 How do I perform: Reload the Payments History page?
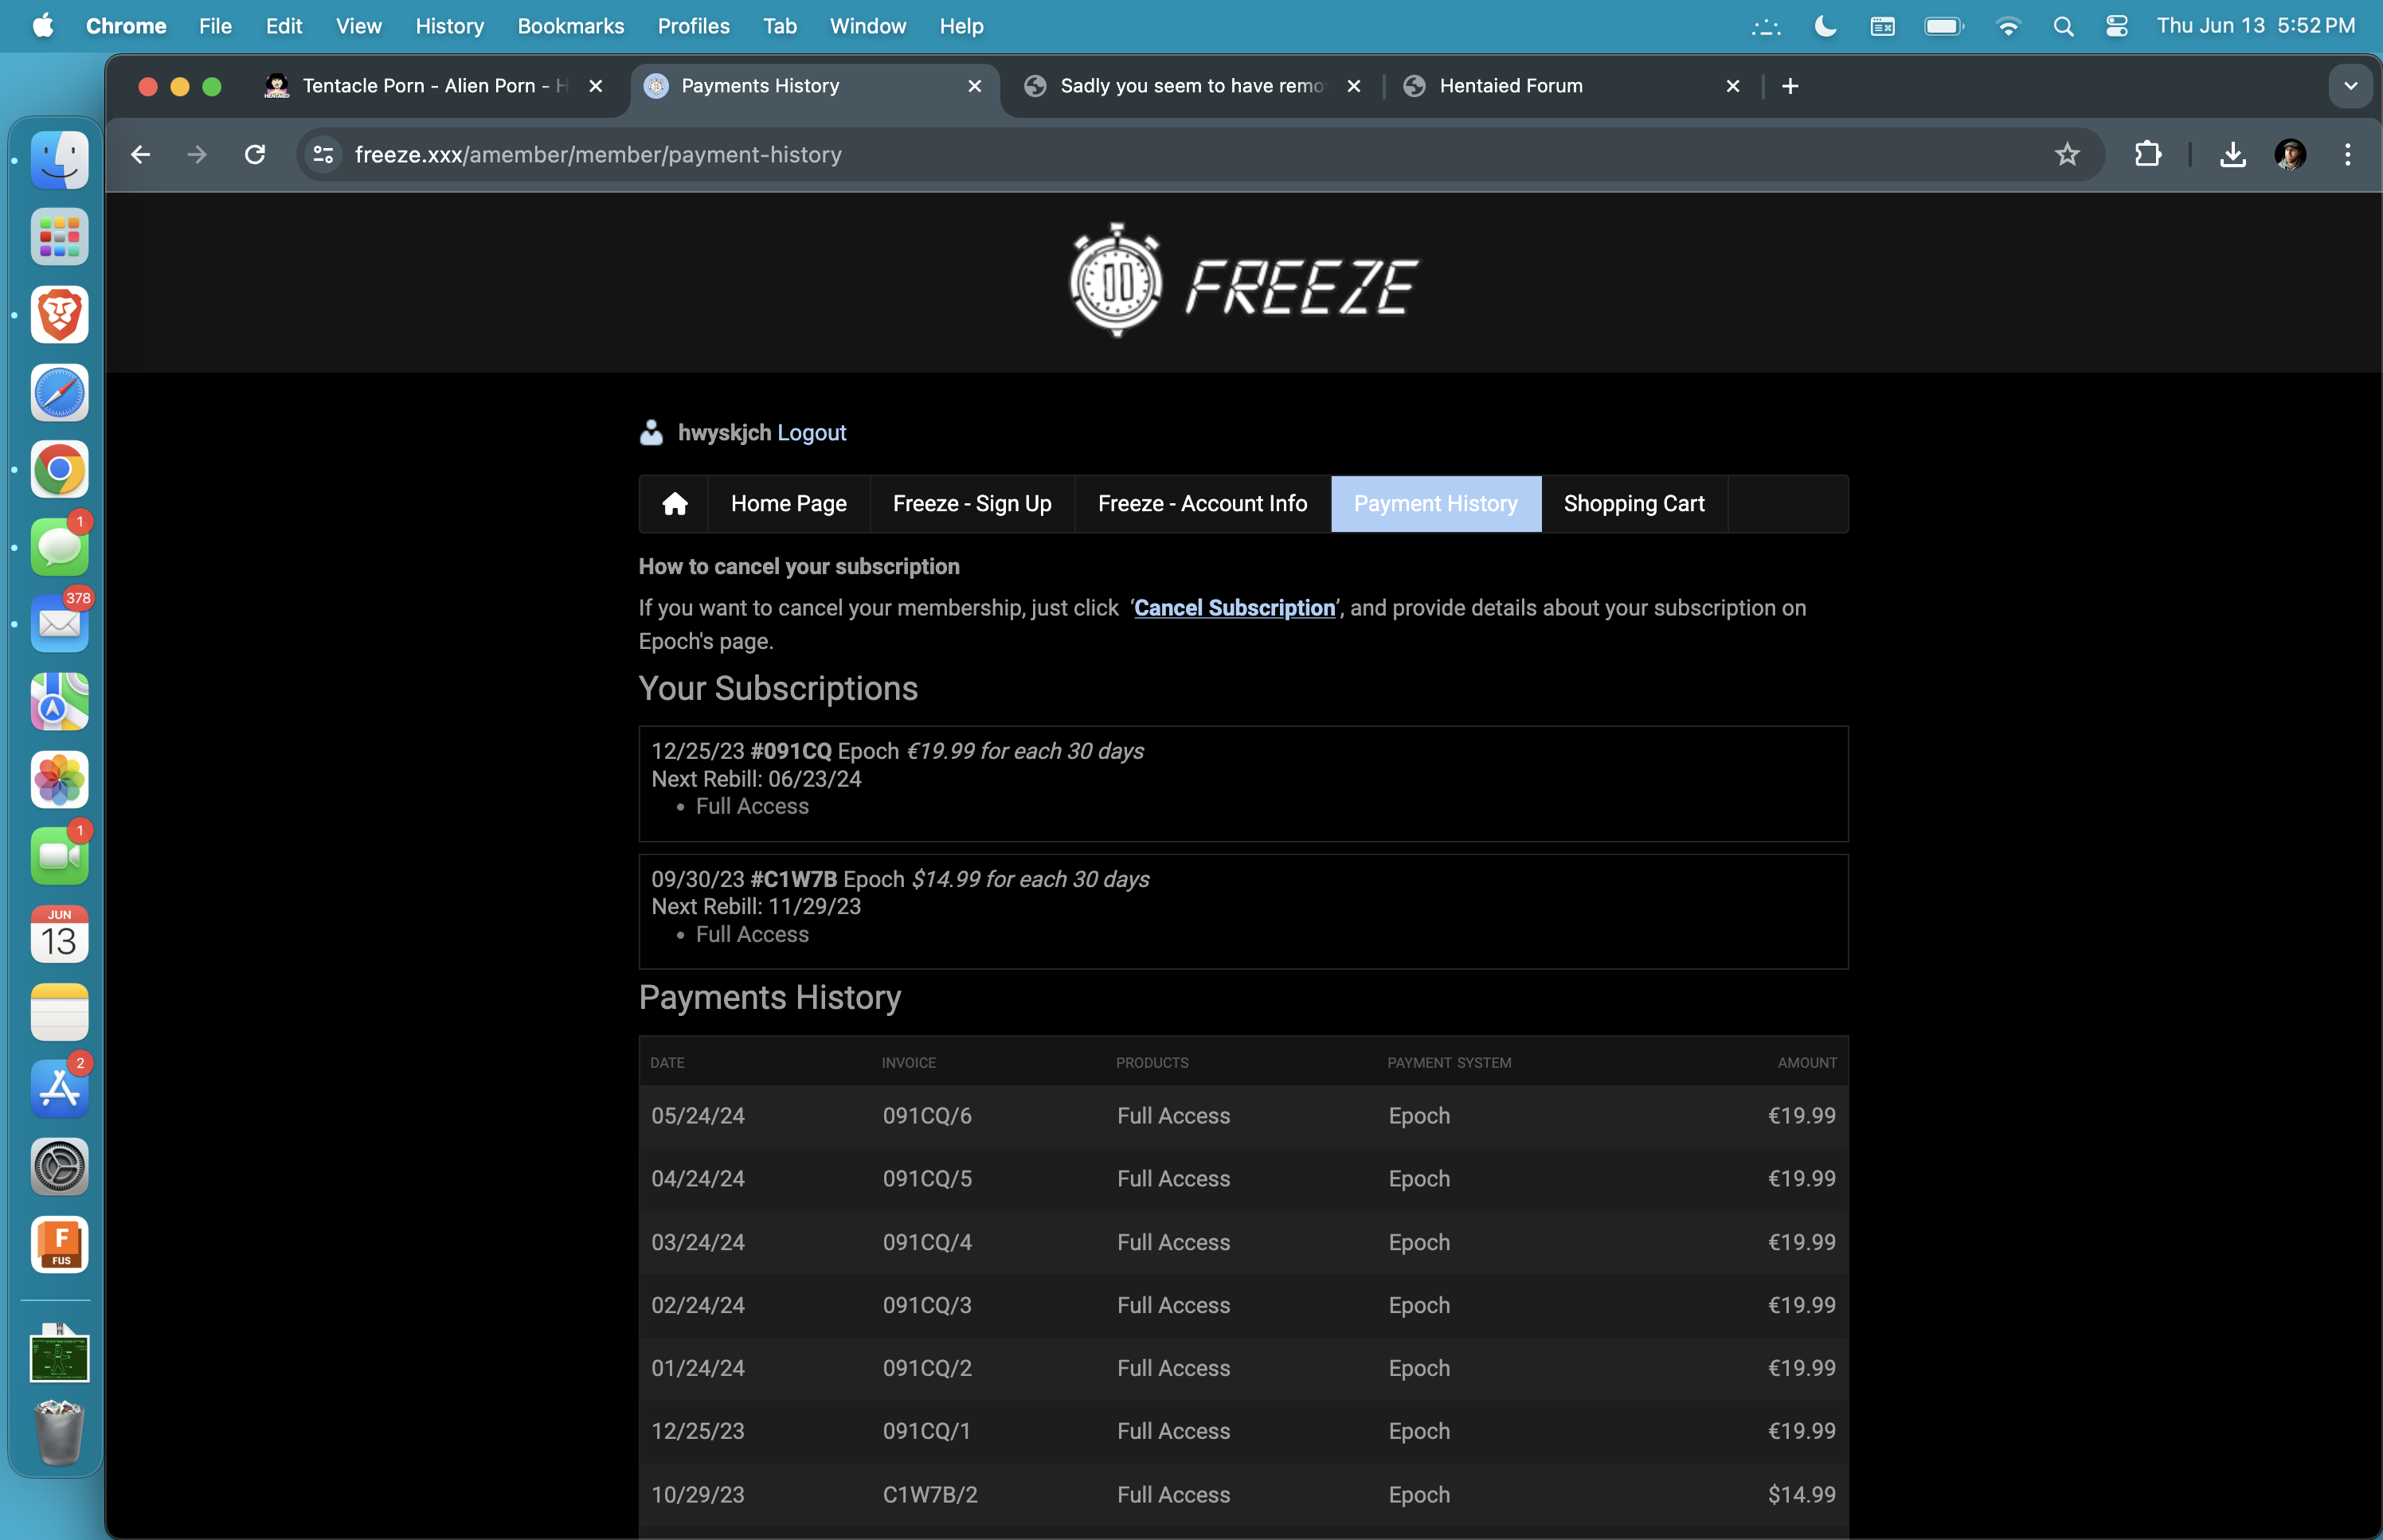[x=255, y=155]
